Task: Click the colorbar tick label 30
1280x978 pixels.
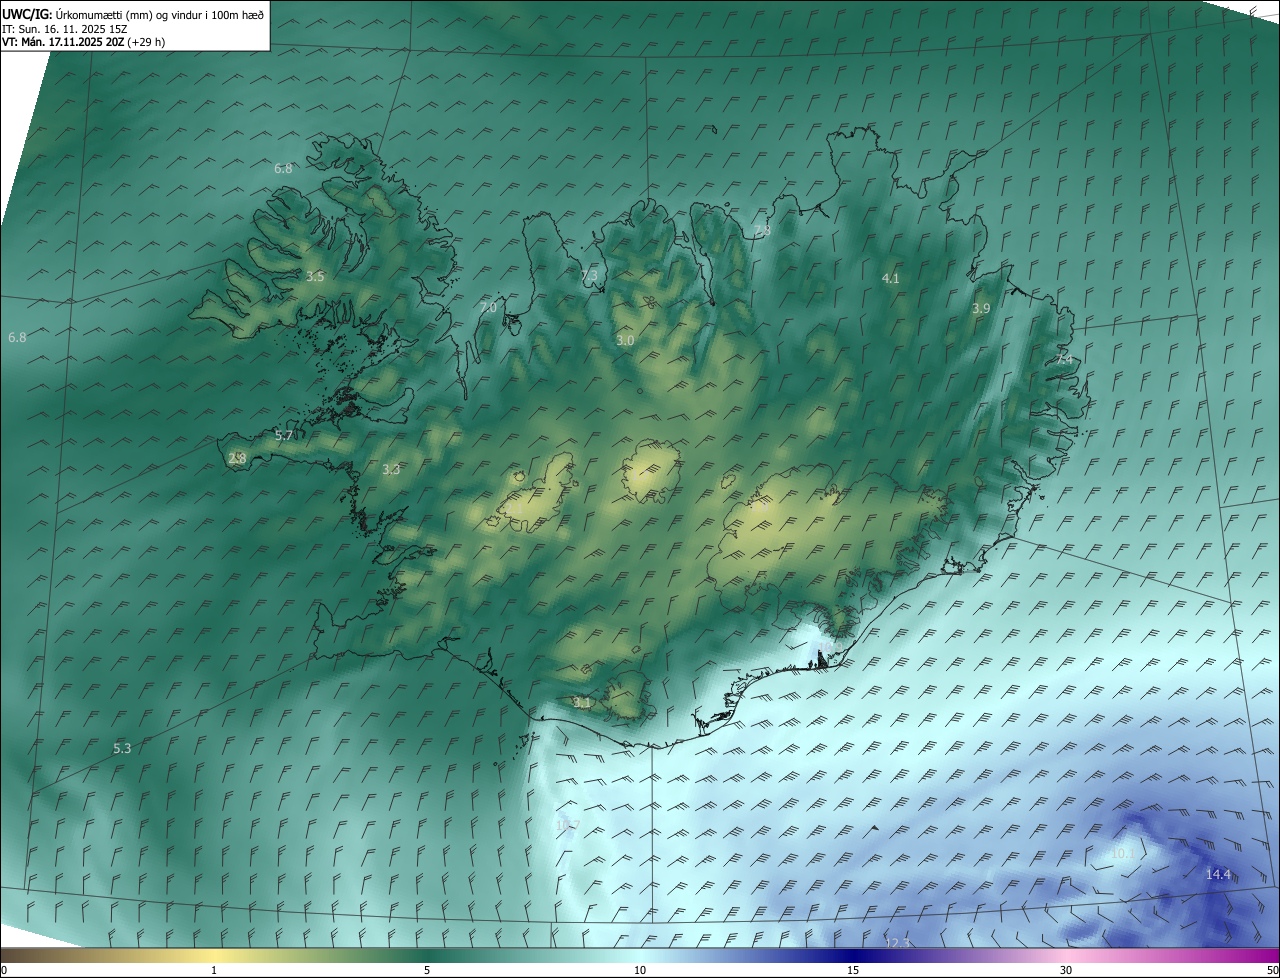Action: pos(1066,970)
